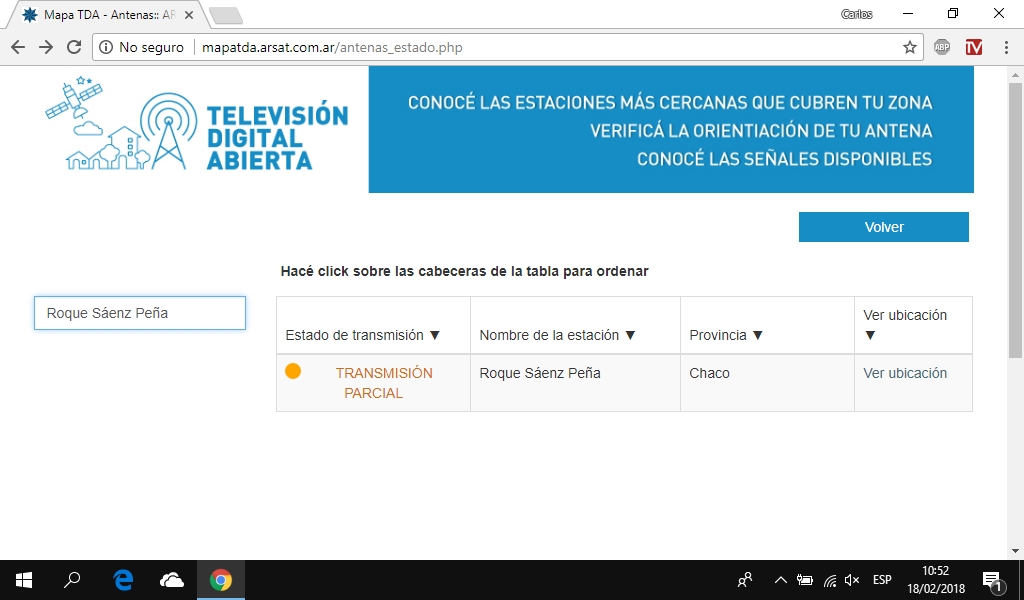Click the Televisión Digital Abierta logo
Screen dimensions: 1024x600
click(x=197, y=128)
